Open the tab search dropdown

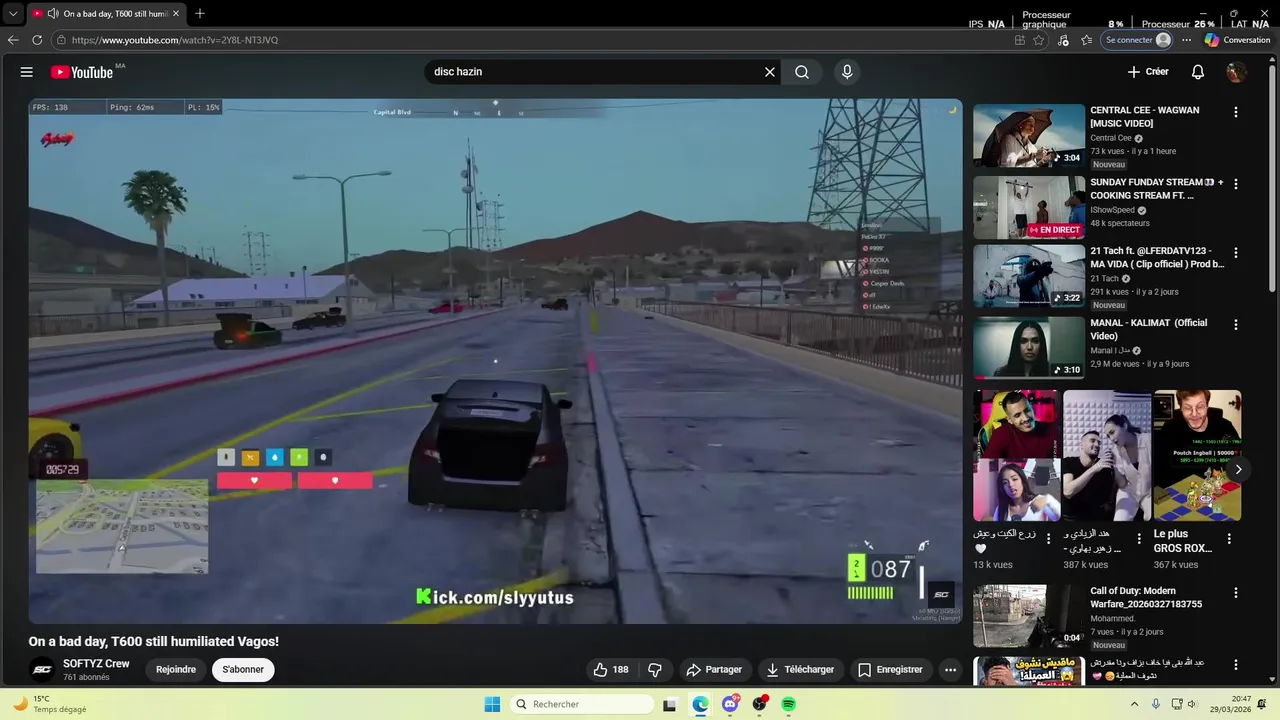pos(13,13)
